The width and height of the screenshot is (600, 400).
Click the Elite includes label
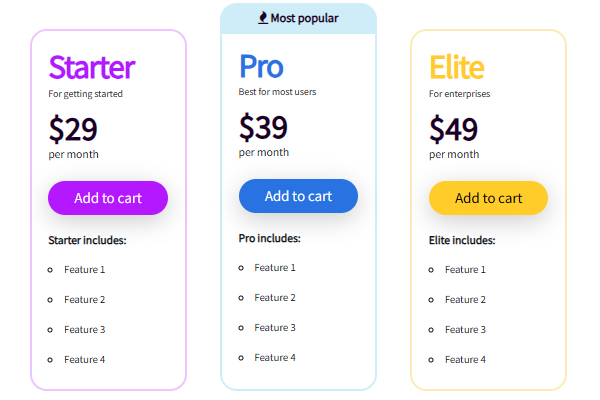point(462,240)
